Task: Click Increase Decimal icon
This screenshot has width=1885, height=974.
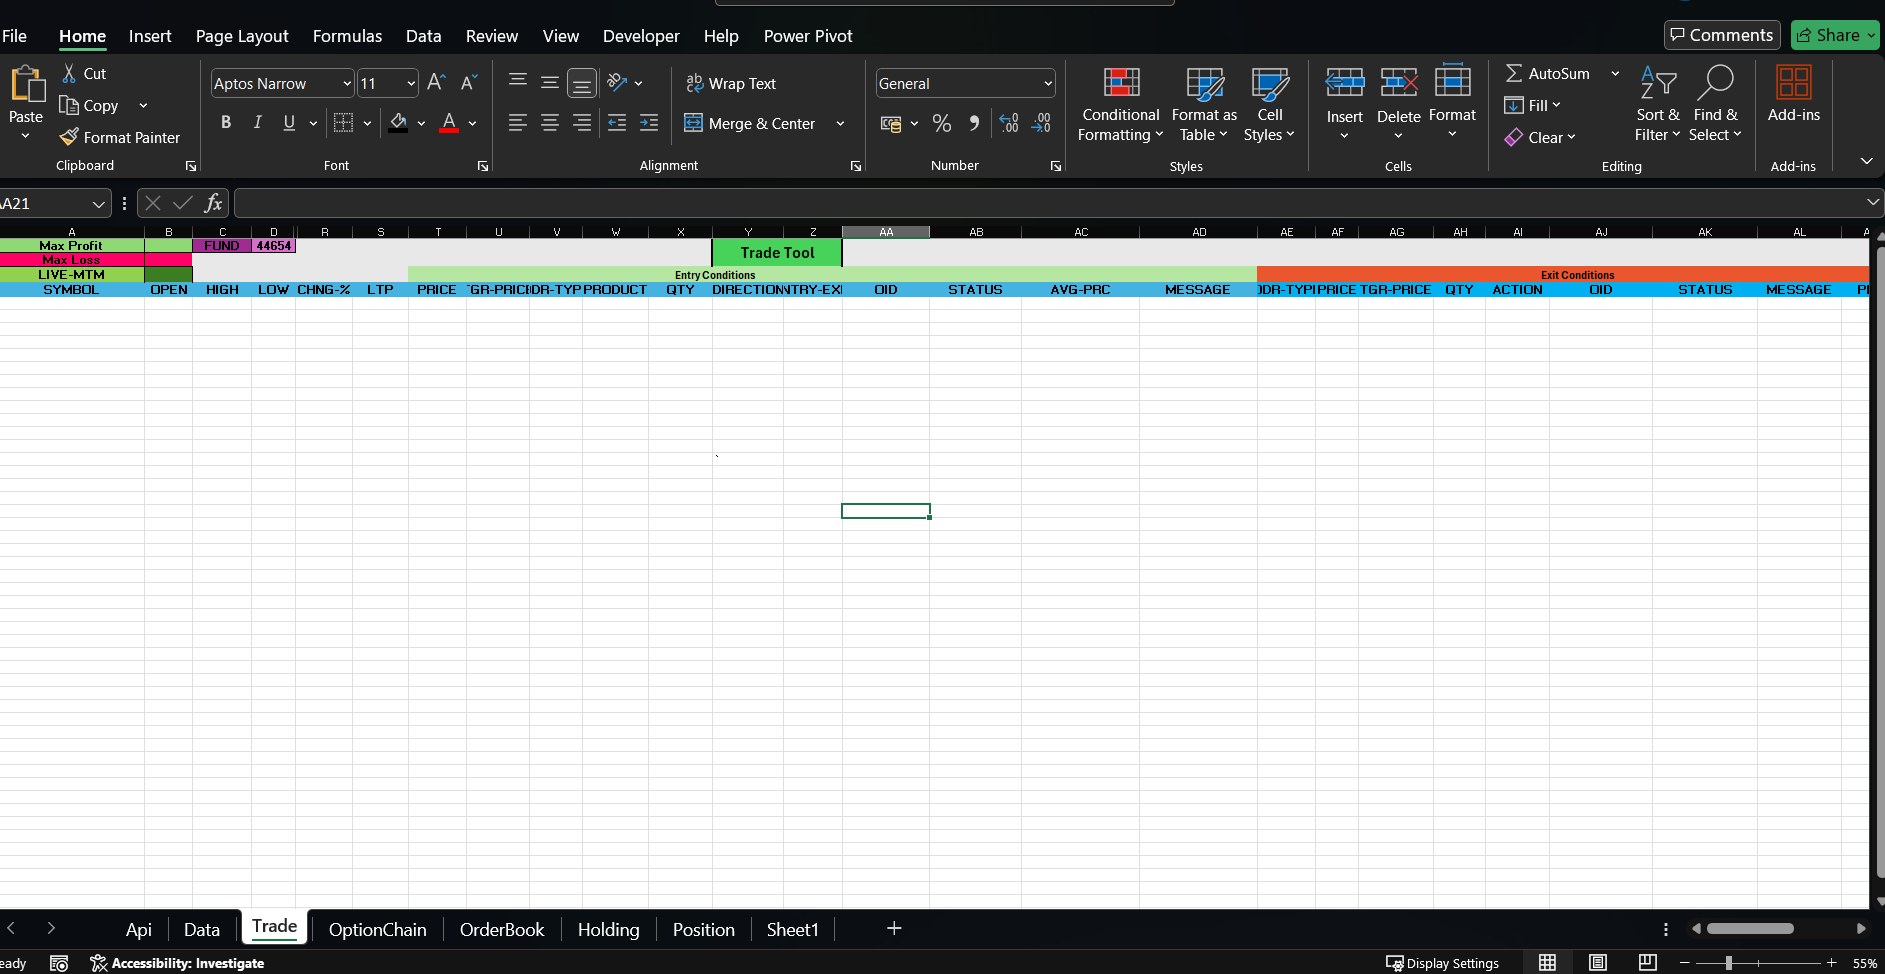Action: coord(1009,123)
